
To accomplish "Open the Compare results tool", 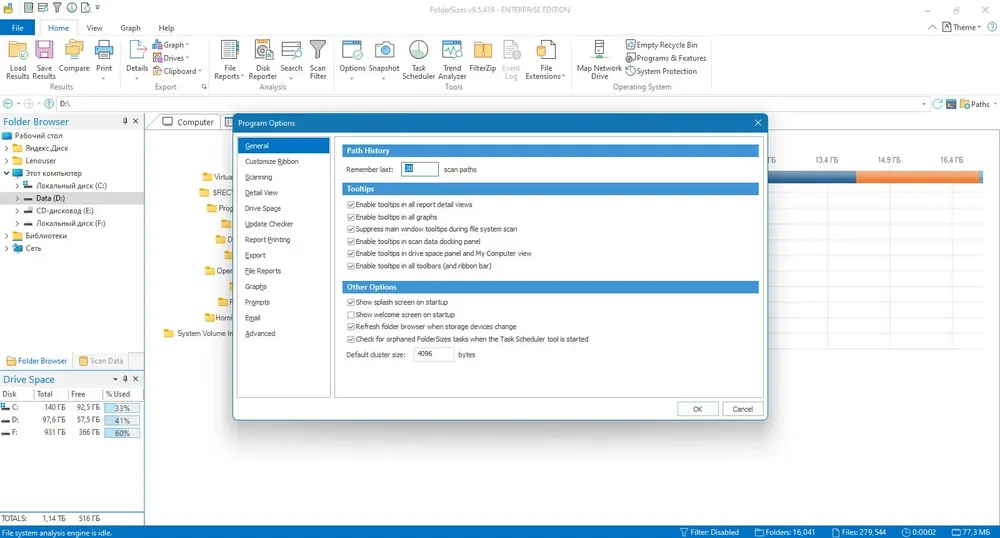I will (74, 57).
